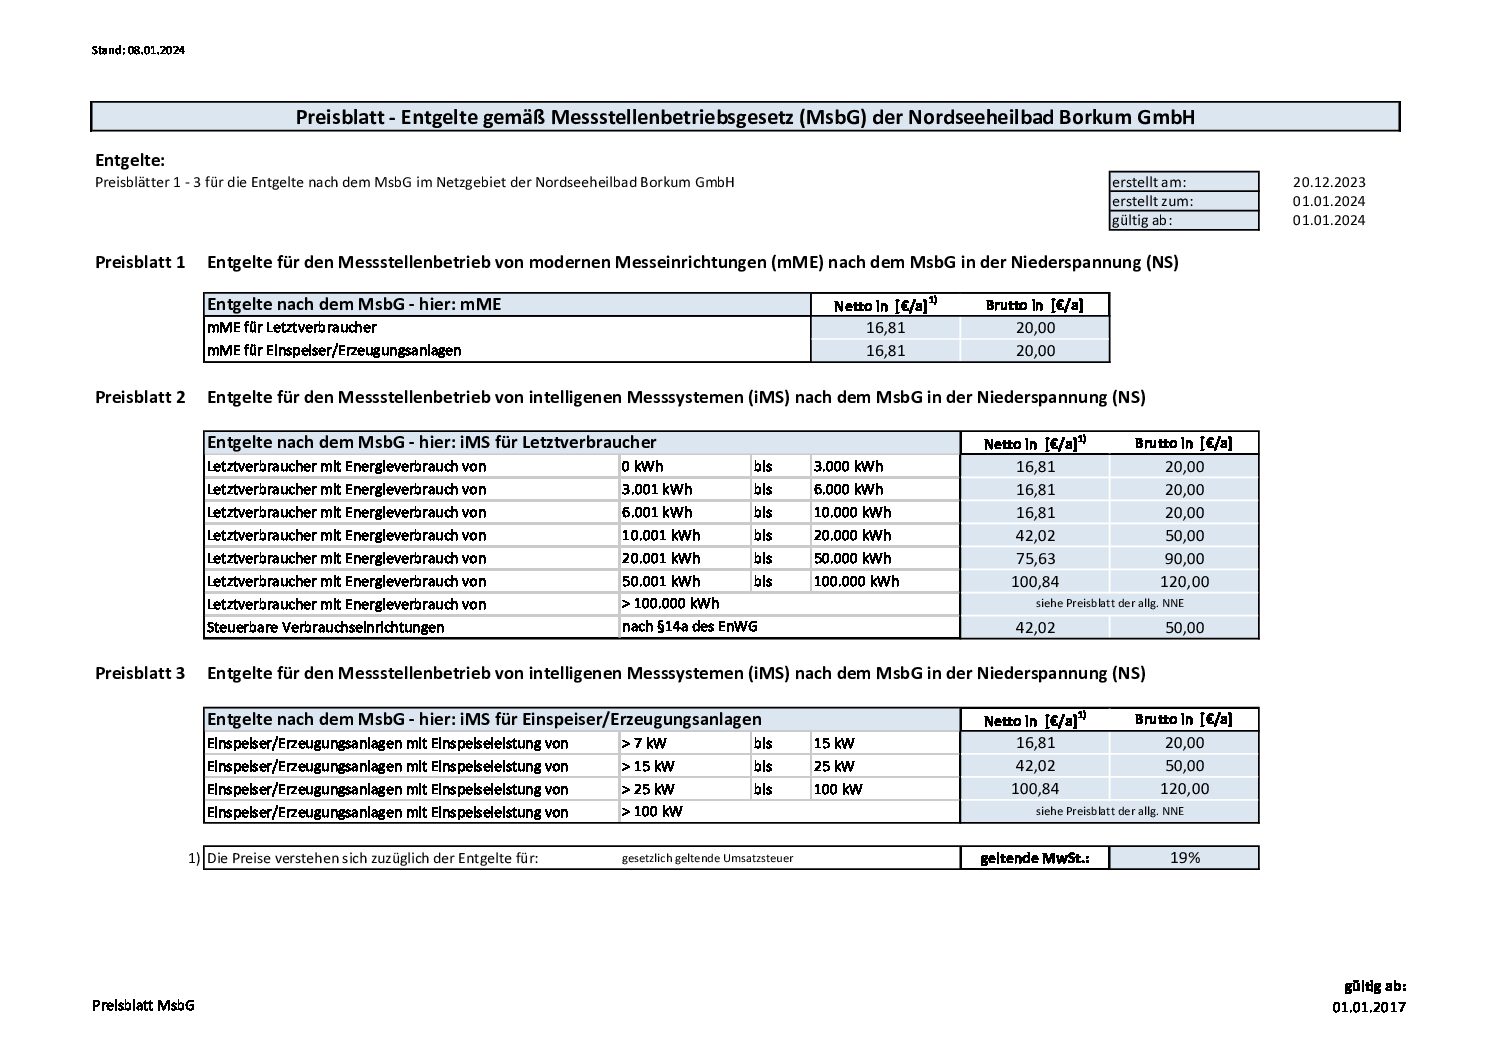Click the Preisblatt title header
1496x1058 pixels.
coord(745,117)
